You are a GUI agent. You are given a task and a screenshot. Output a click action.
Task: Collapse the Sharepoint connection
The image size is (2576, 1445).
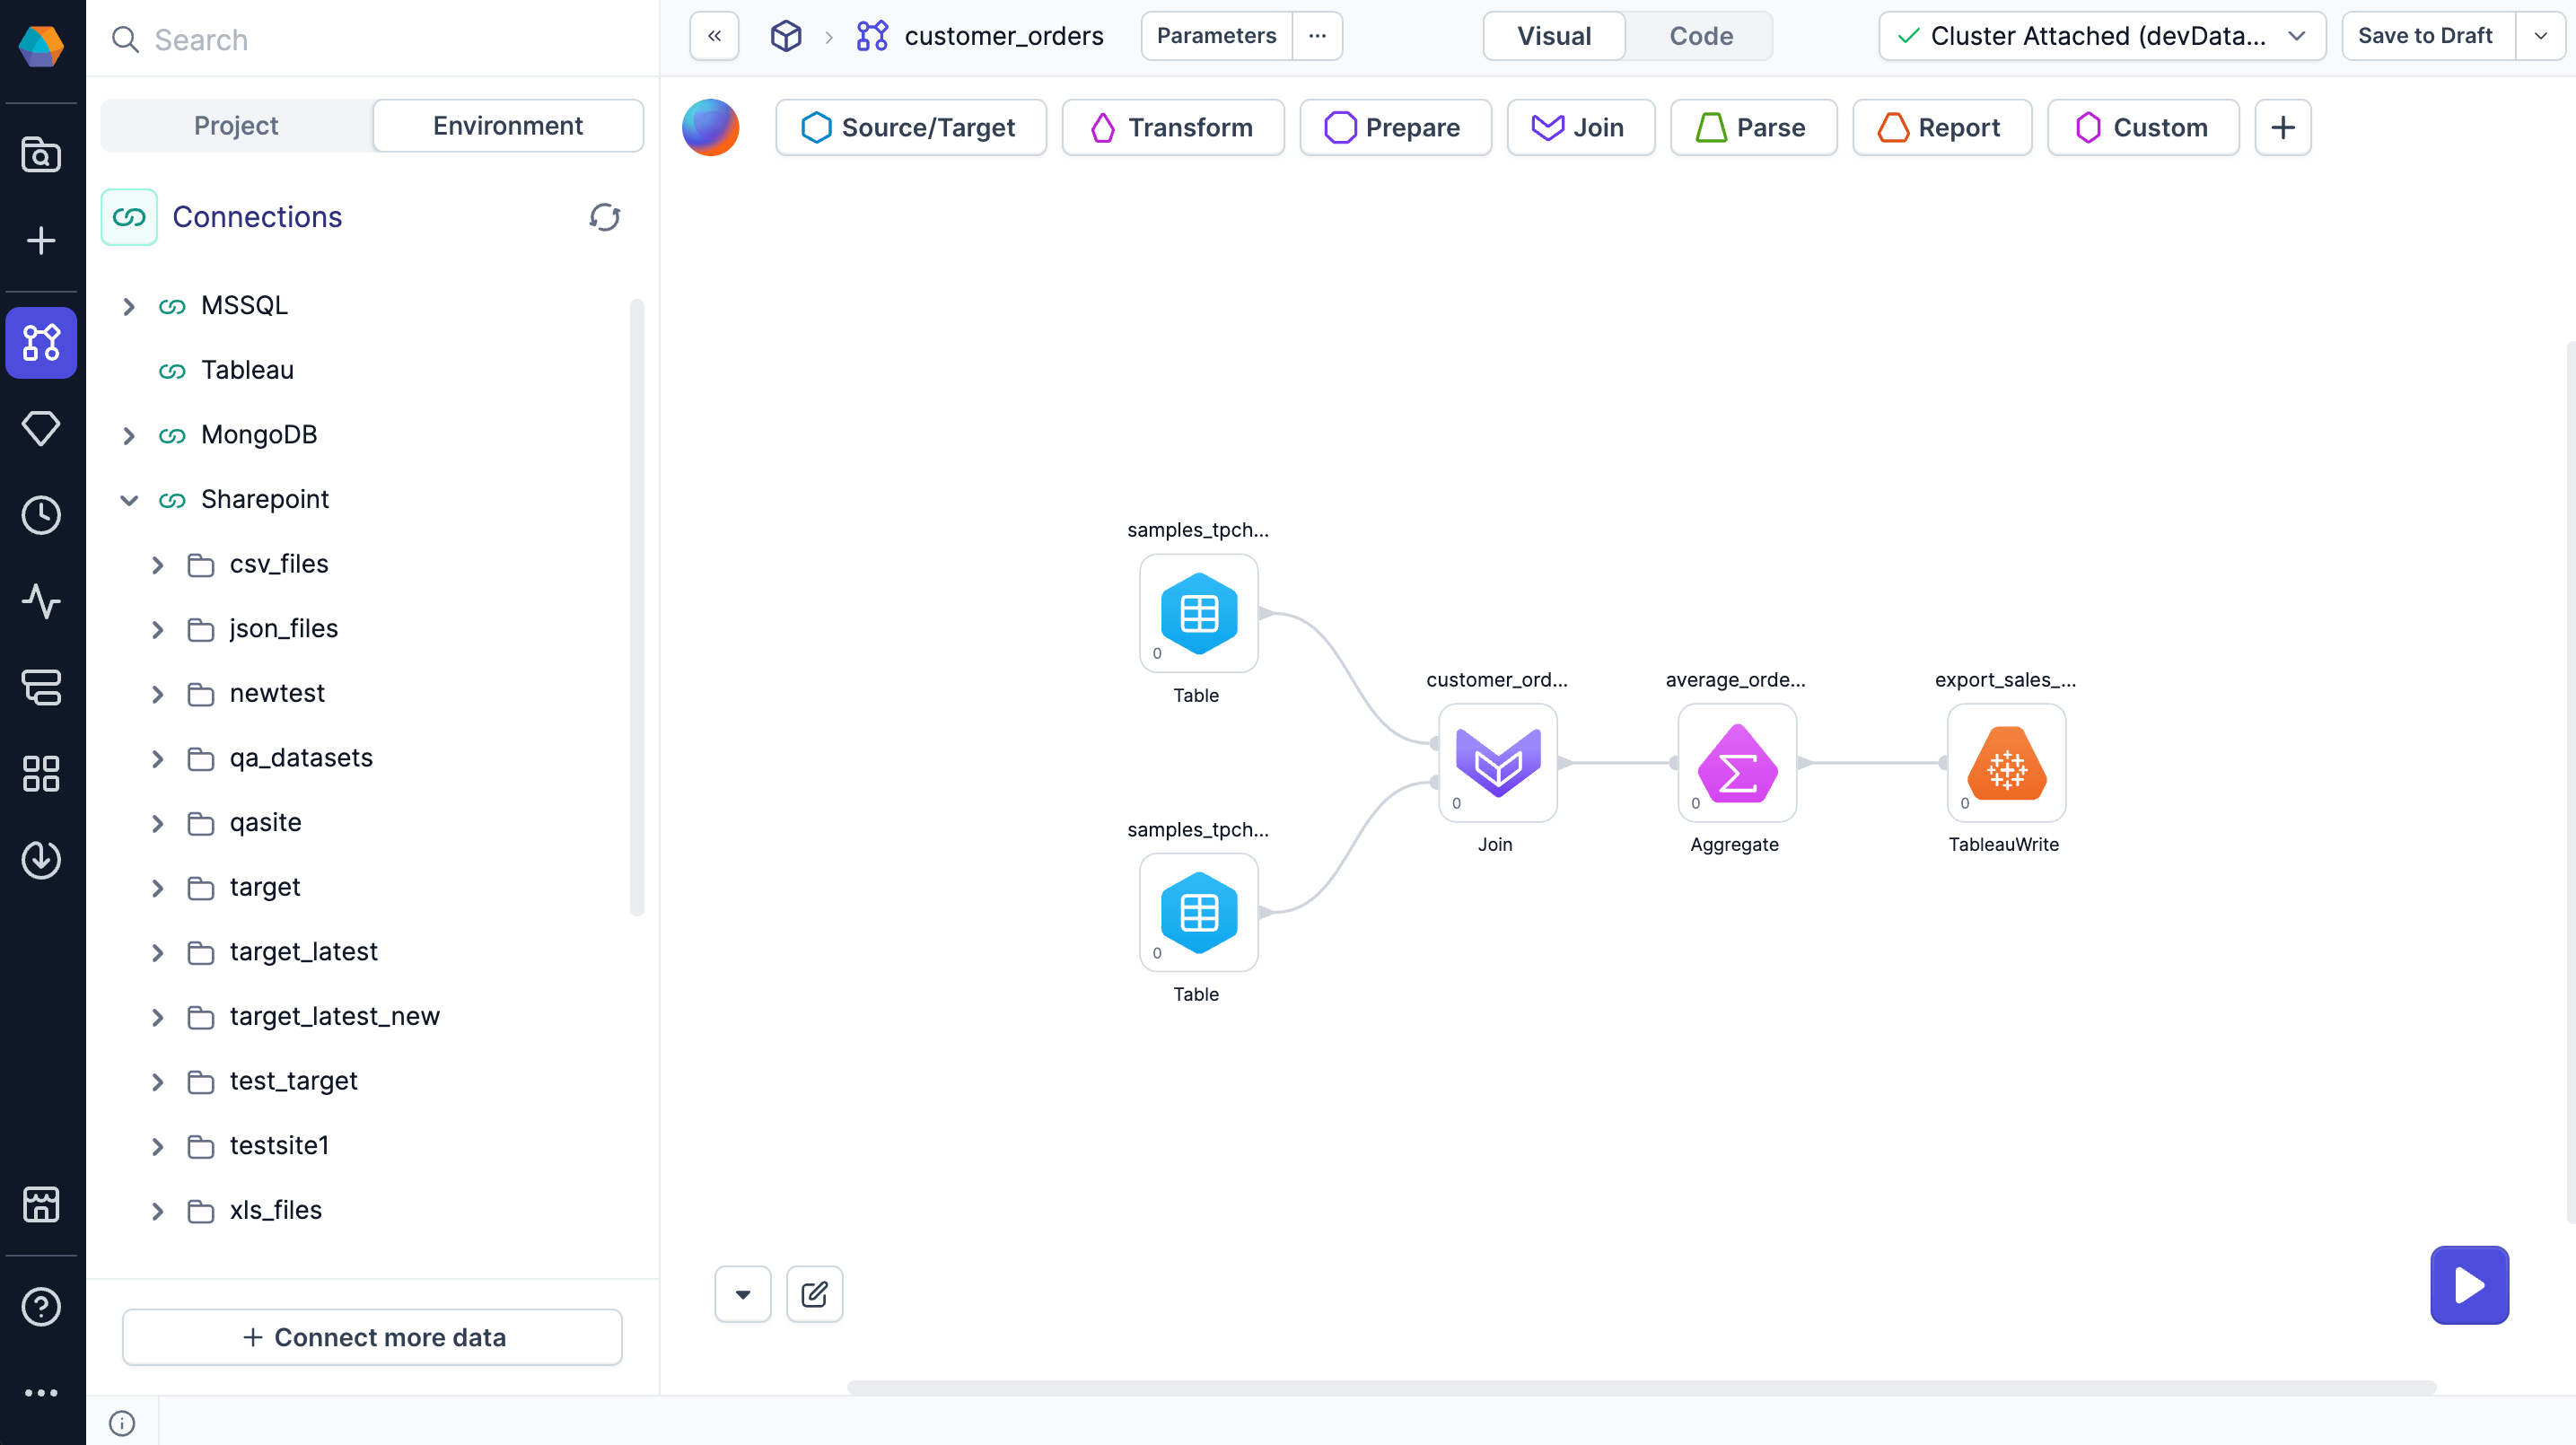click(x=128, y=500)
